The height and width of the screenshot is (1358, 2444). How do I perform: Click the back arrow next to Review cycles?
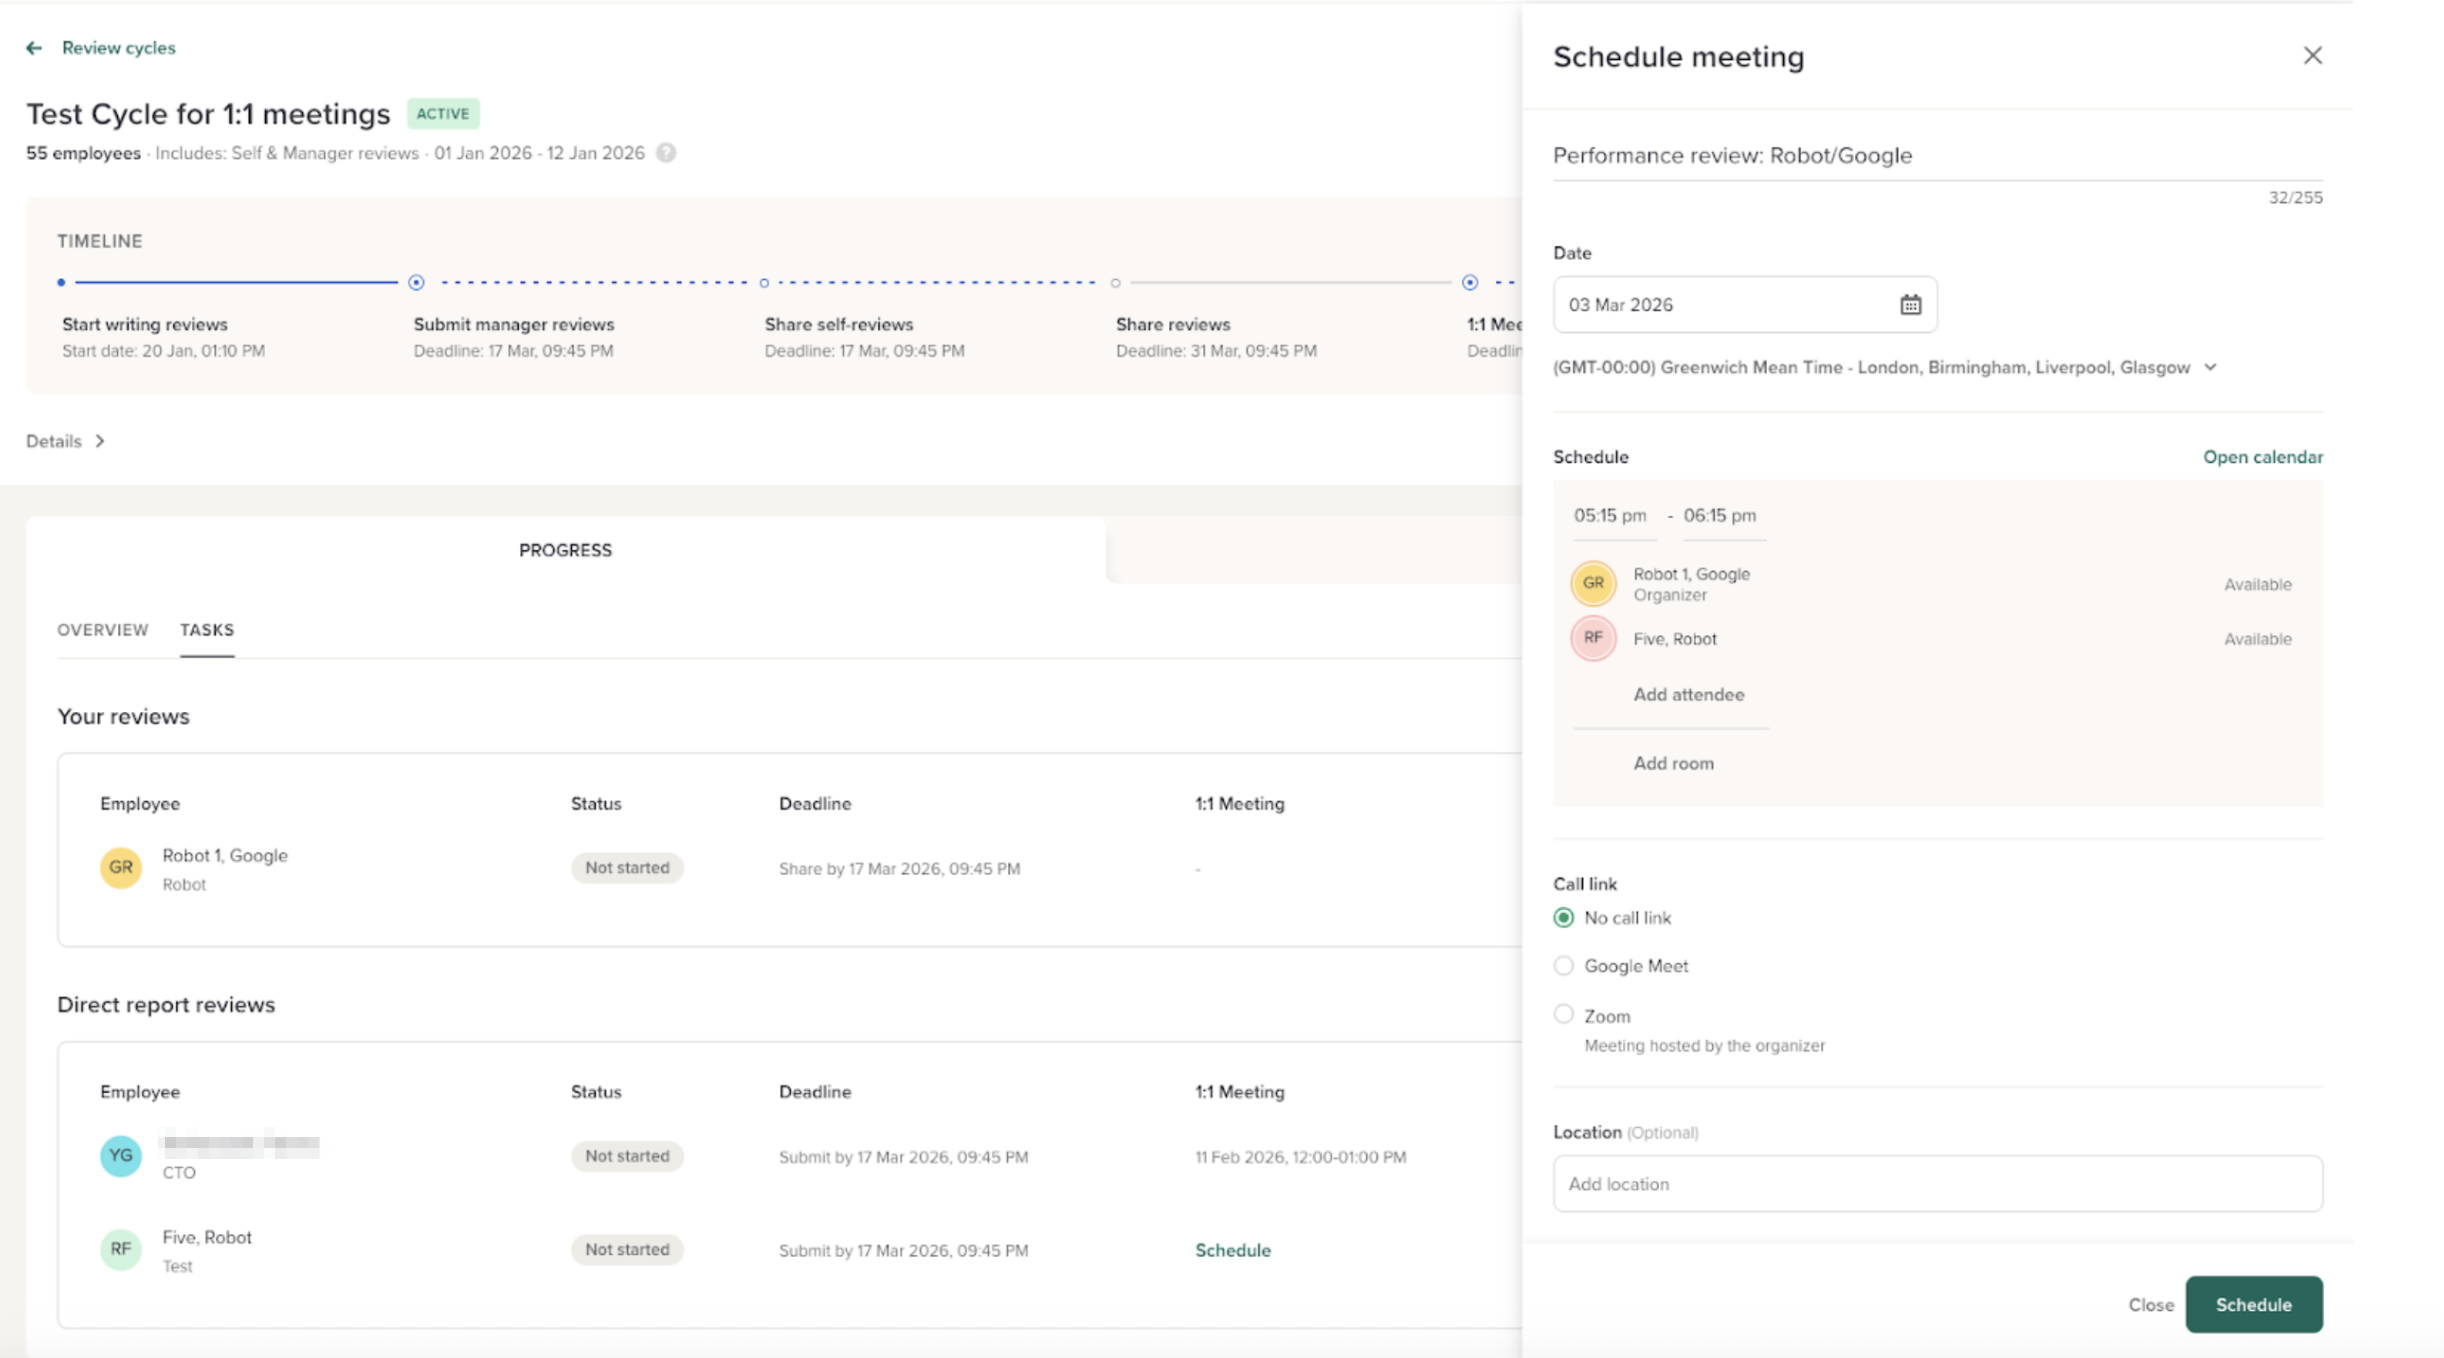[34, 48]
